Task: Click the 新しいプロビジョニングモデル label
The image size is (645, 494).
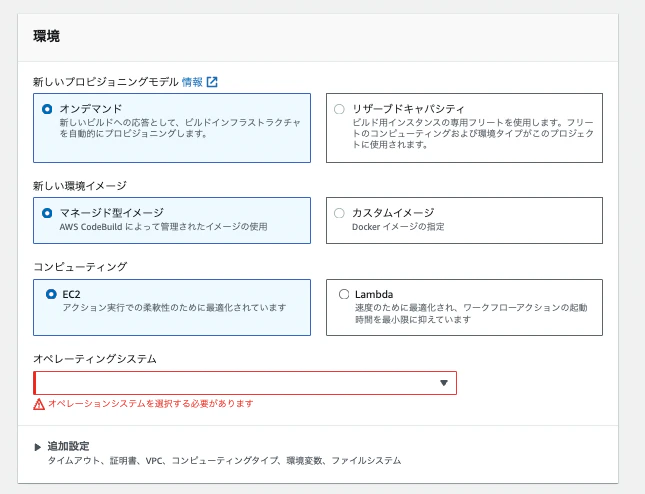Action: coord(106,82)
